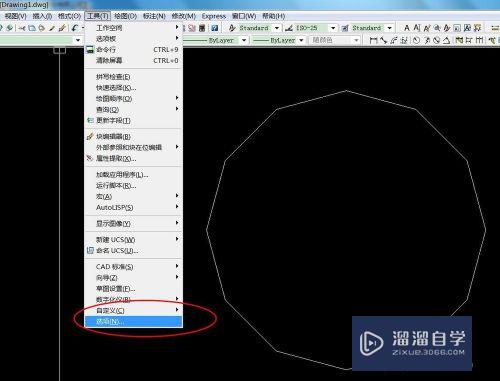Image resolution: width=500 pixels, height=381 pixels.
Task: Click the Find text magnifier icon
Action: tap(437, 28)
